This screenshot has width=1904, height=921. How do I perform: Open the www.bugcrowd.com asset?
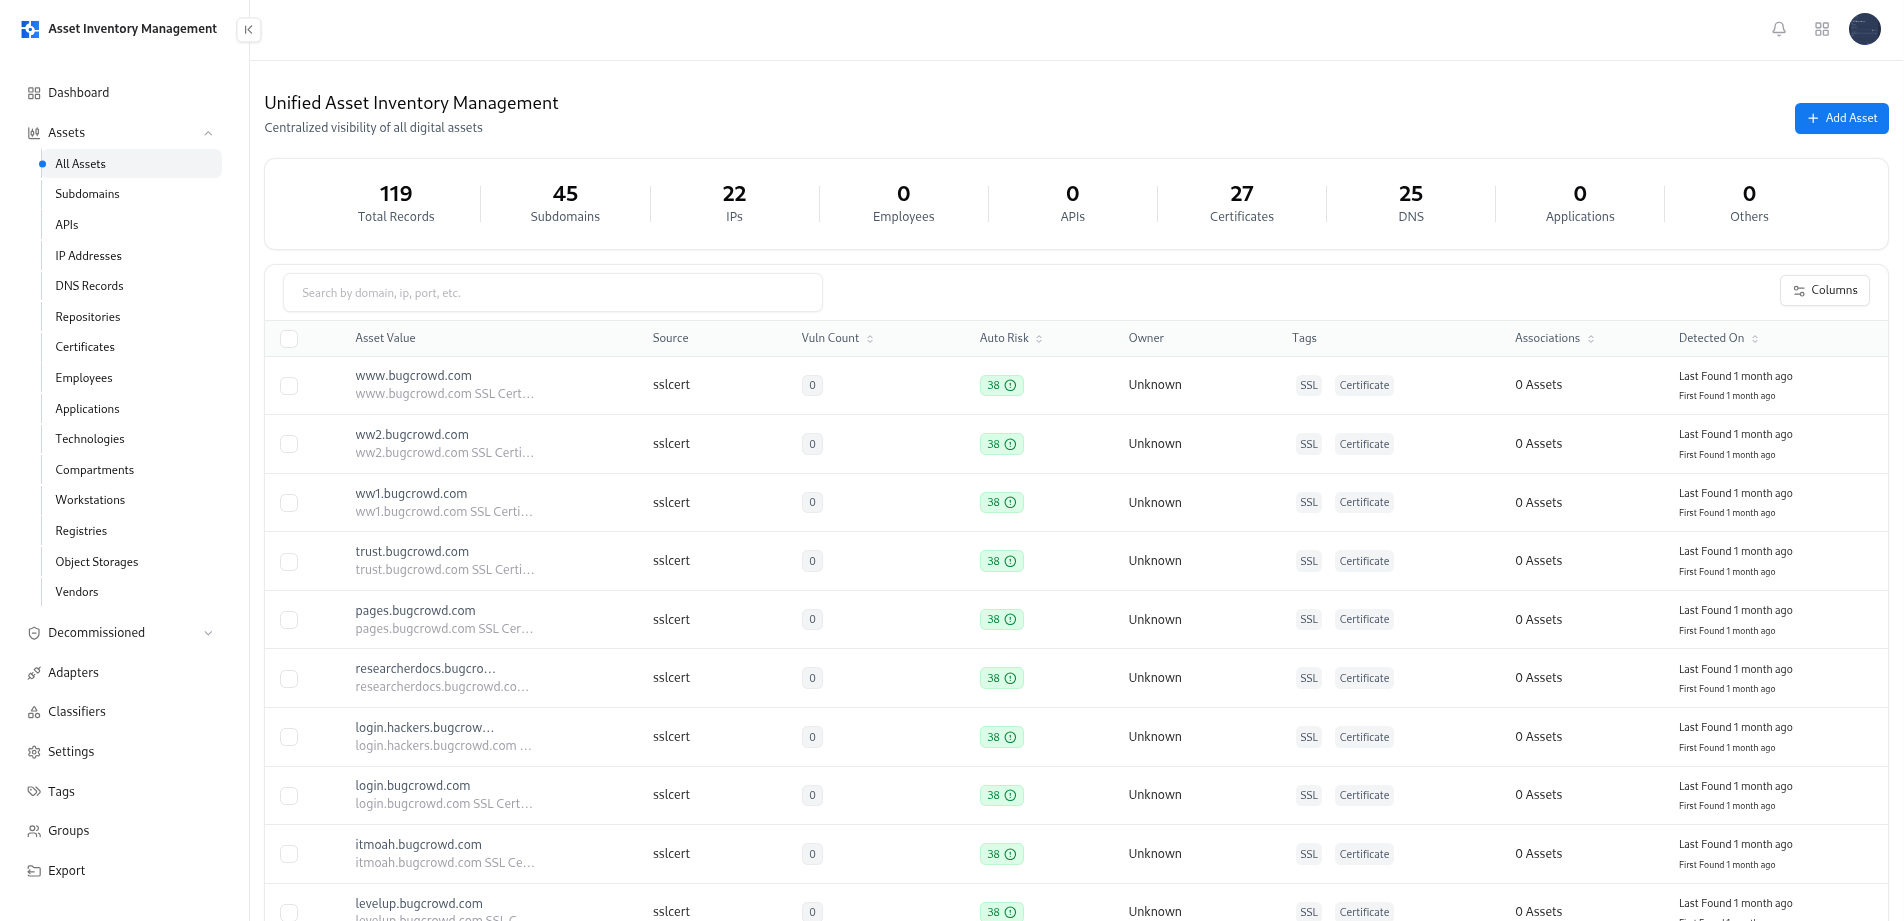tap(413, 376)
